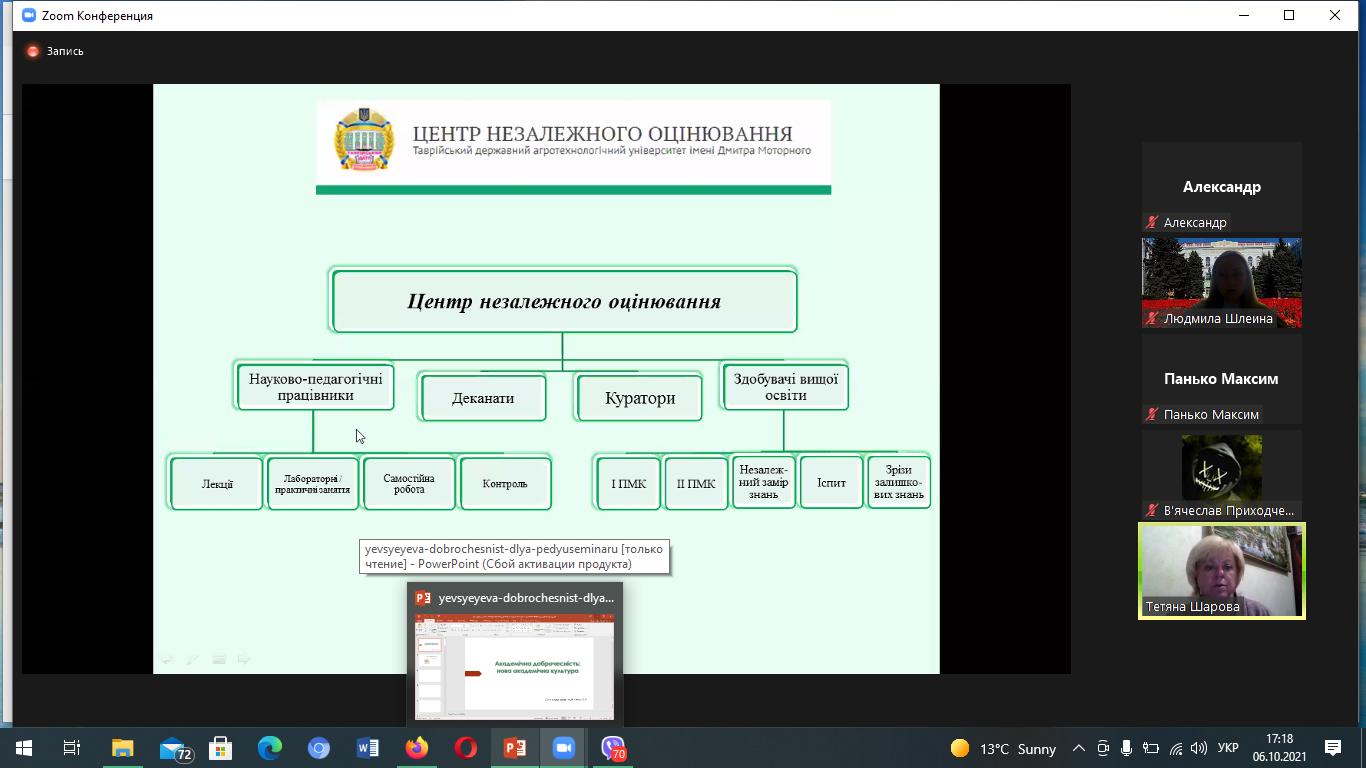The height and width of the screenshot is (768, 1366).
Task: Select Панько Максим's participant tile
Action: [x=1221, y=379]
